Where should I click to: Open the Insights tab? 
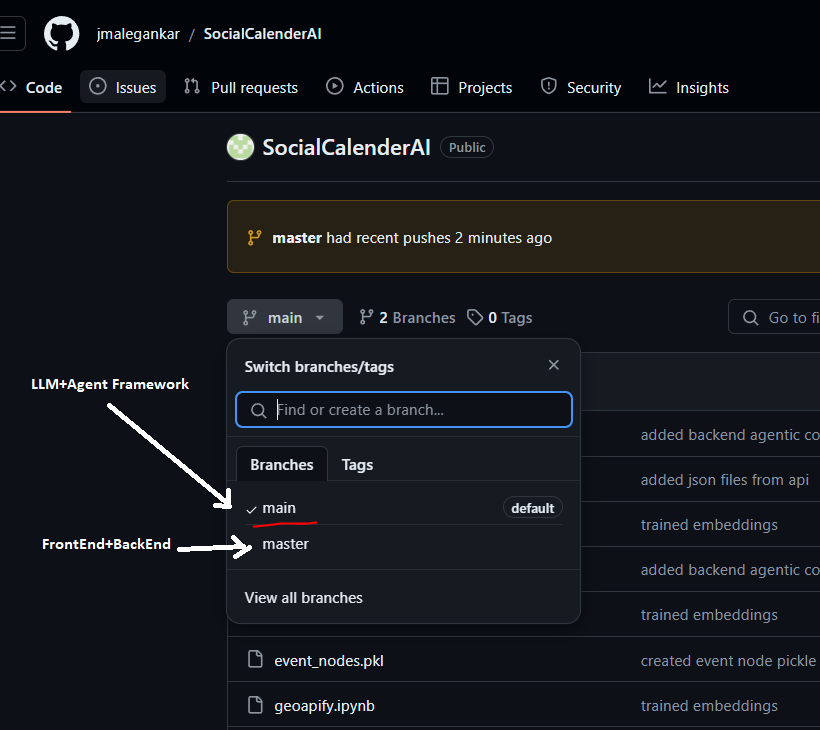click(x=689, y=87)
